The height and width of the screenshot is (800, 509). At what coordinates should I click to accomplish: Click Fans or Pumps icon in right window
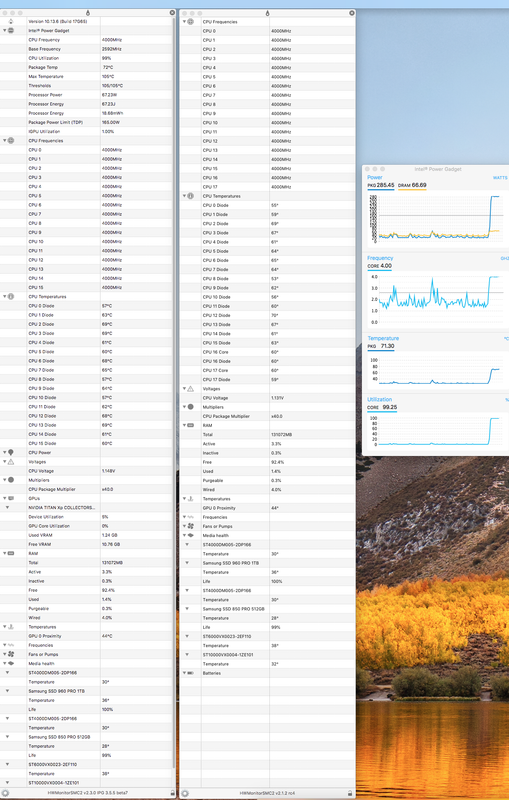click(190, 526)
